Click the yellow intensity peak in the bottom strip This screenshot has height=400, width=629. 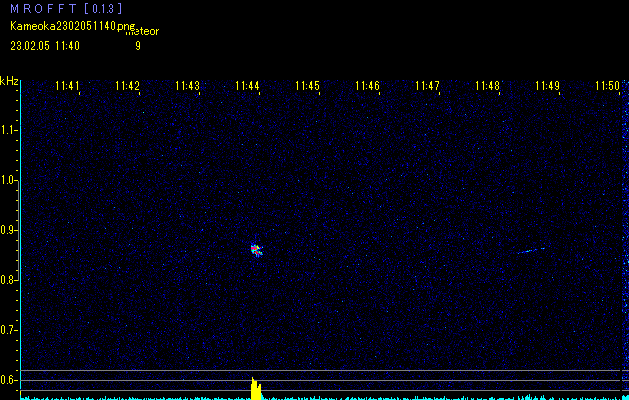tap(256, 389)
